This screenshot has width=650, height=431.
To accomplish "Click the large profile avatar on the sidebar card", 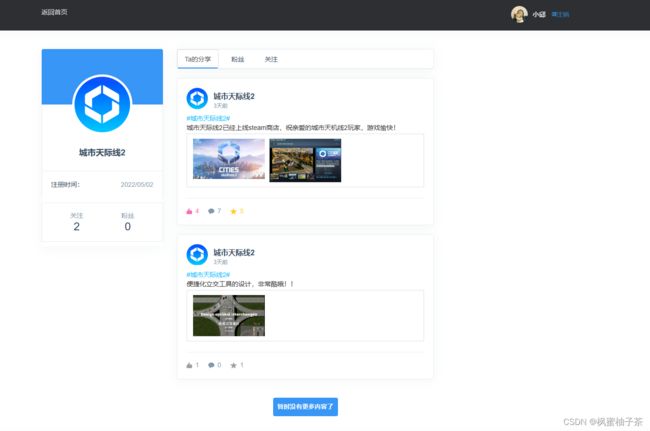I will point(102,104).
